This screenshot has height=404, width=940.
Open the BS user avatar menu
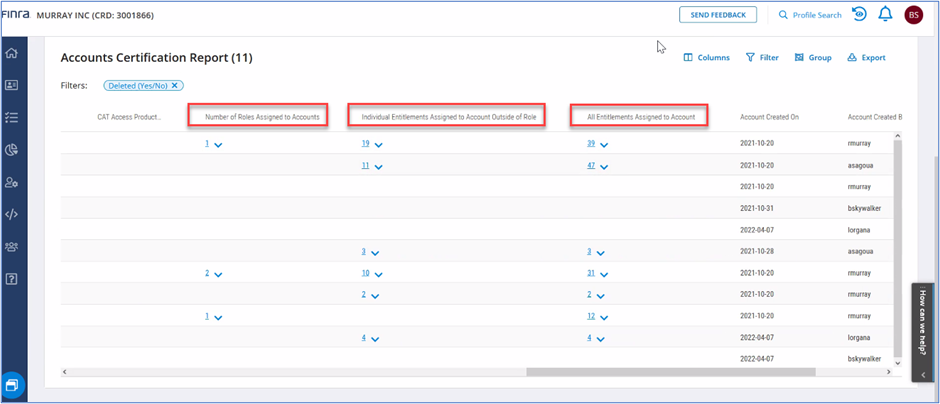pos(913,15)
